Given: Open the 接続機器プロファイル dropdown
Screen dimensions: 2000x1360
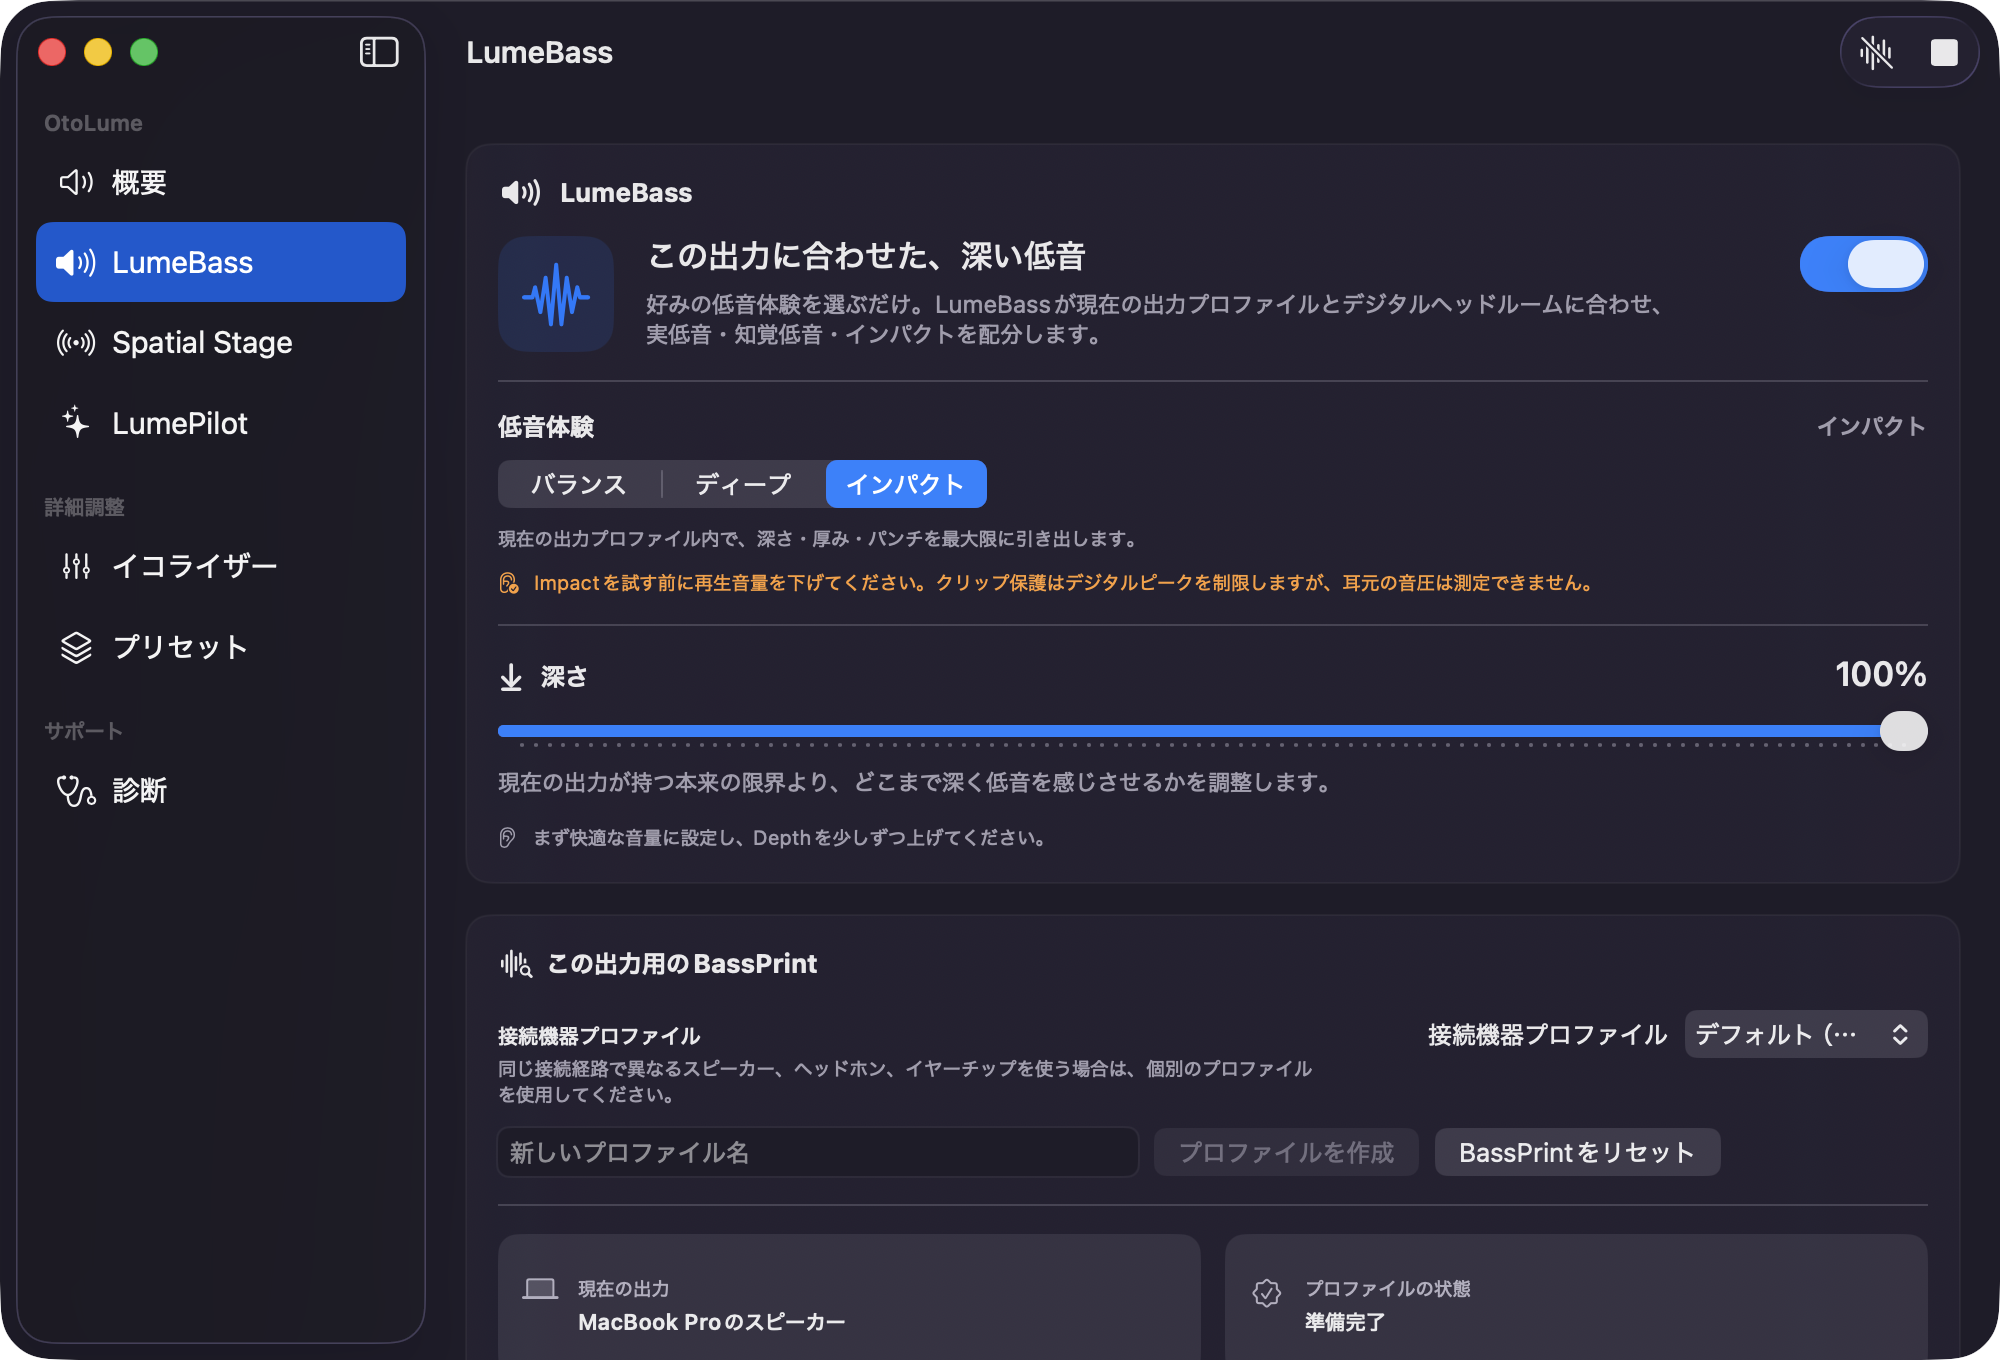Looking at the screenshot, I should 1806,1034.
